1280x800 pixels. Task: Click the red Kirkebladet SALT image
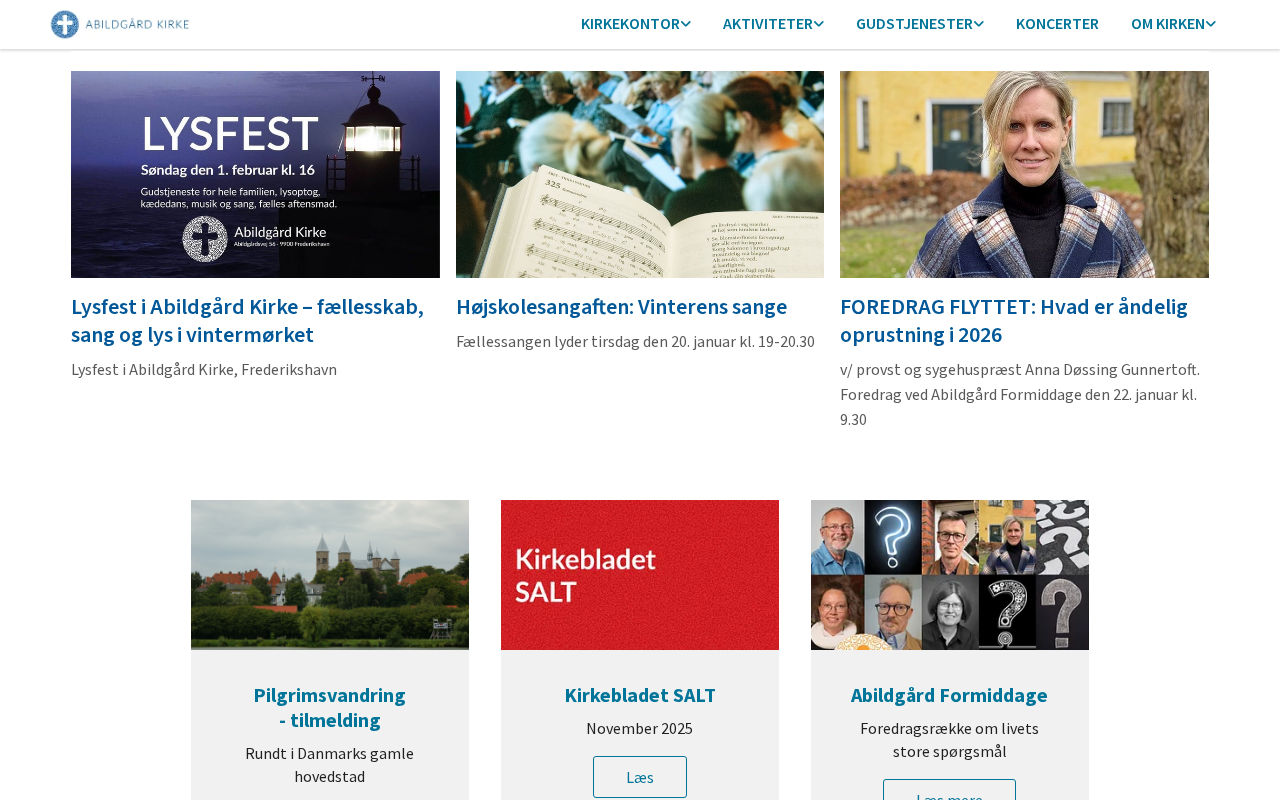(x=640, y=575)
